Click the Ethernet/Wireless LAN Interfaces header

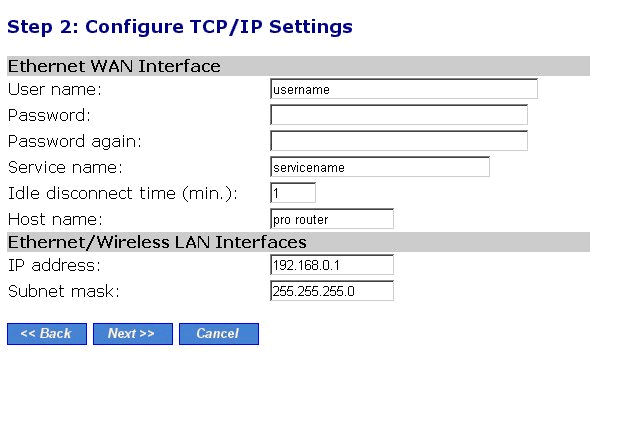pos(298,242)
